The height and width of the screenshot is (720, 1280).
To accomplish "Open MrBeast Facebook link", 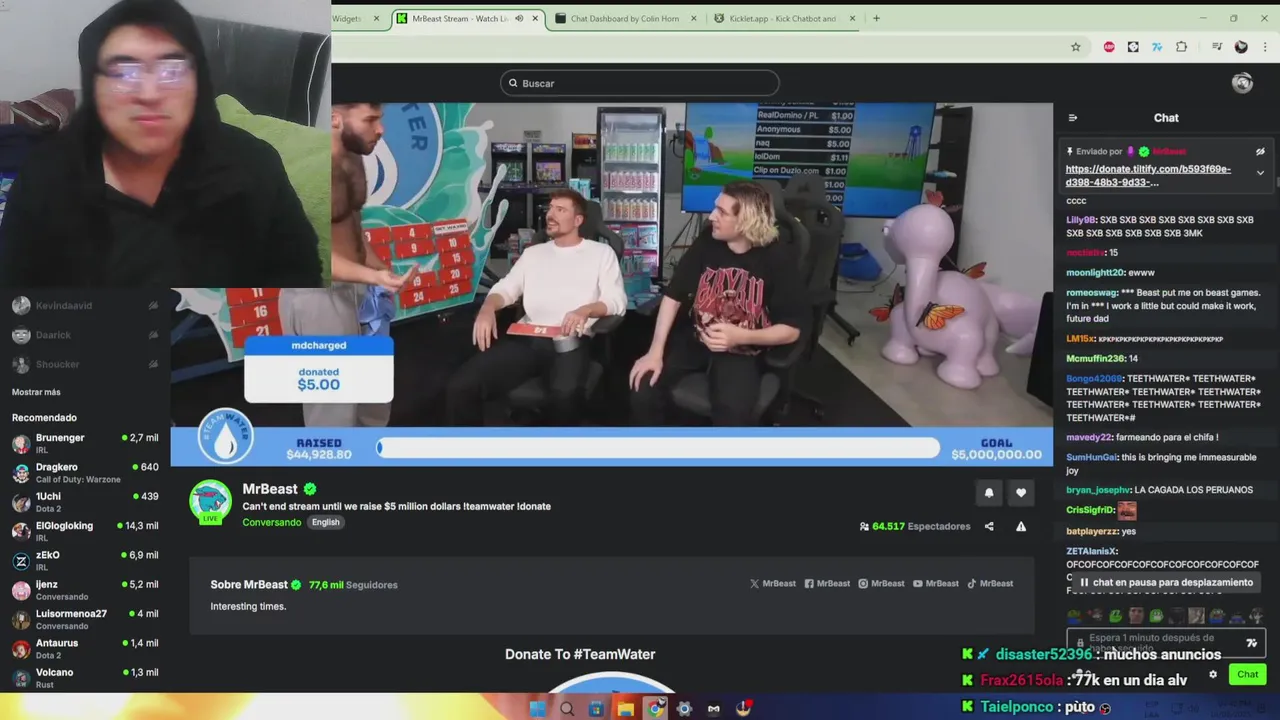I will (827, 584).
